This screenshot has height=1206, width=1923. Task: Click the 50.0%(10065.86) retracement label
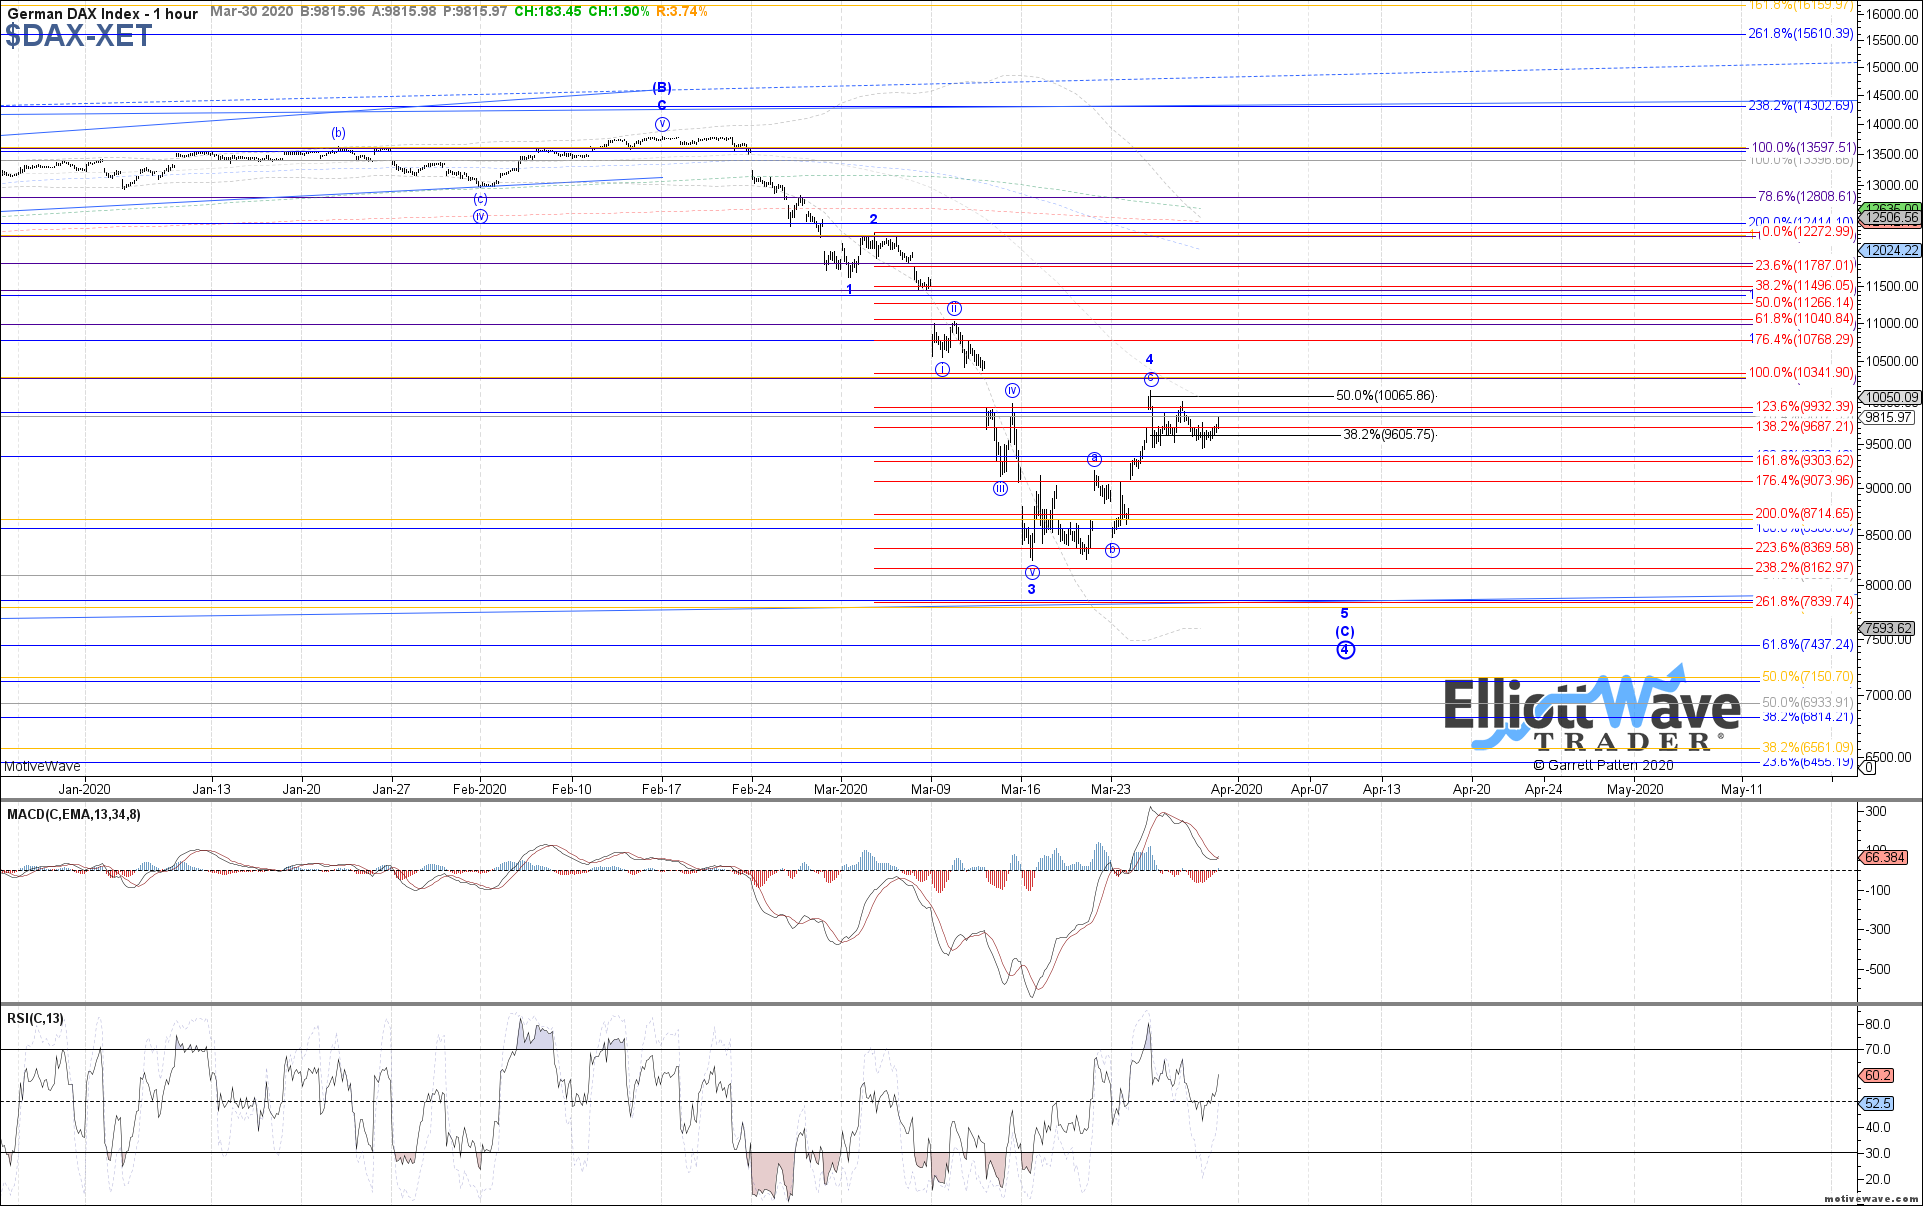tap(1385, 396)
